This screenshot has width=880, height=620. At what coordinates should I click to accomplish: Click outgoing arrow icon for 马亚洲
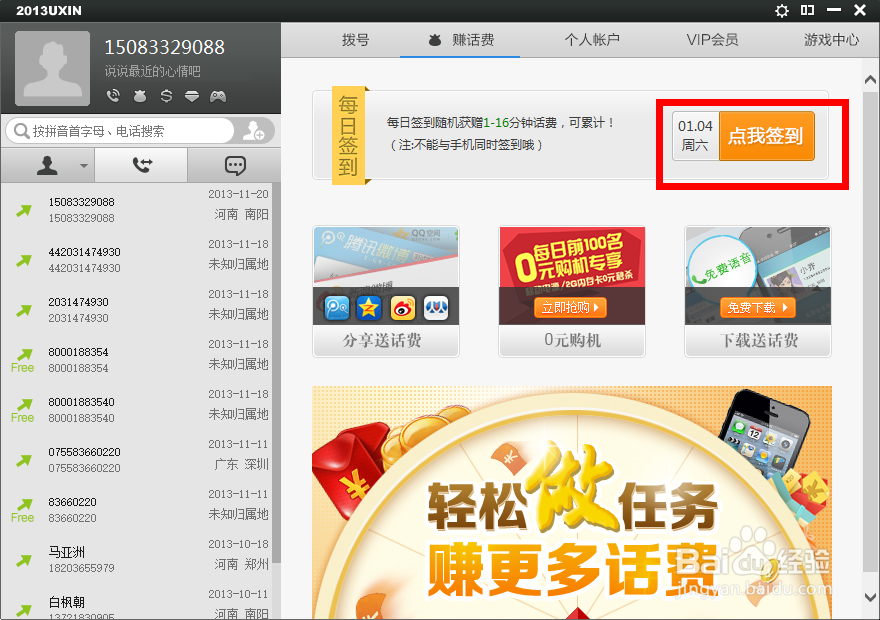pos(24,560)
